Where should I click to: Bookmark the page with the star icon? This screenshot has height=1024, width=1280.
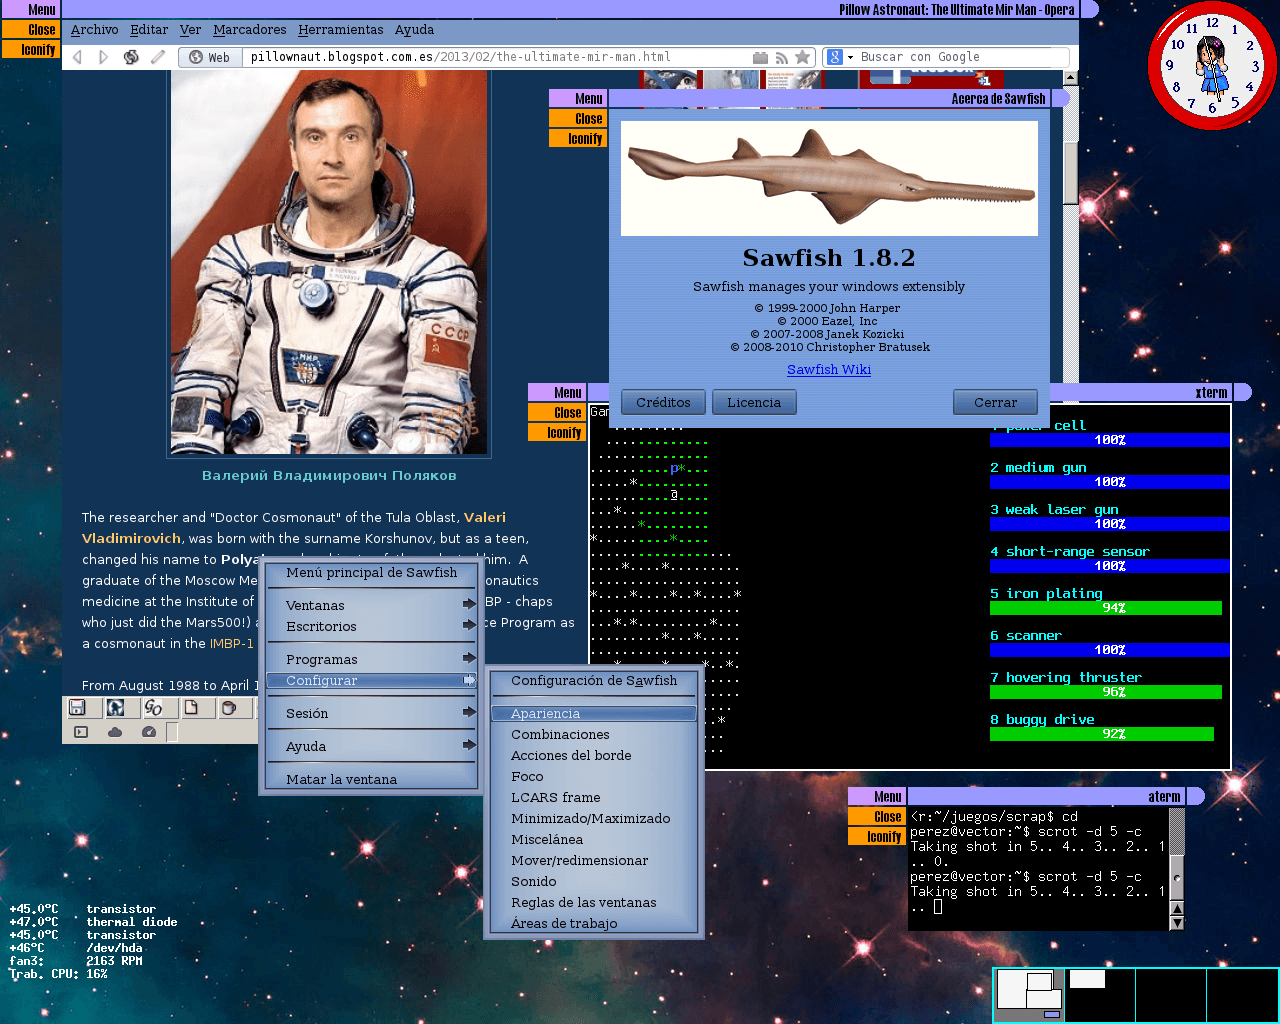[x=802, y=57]
